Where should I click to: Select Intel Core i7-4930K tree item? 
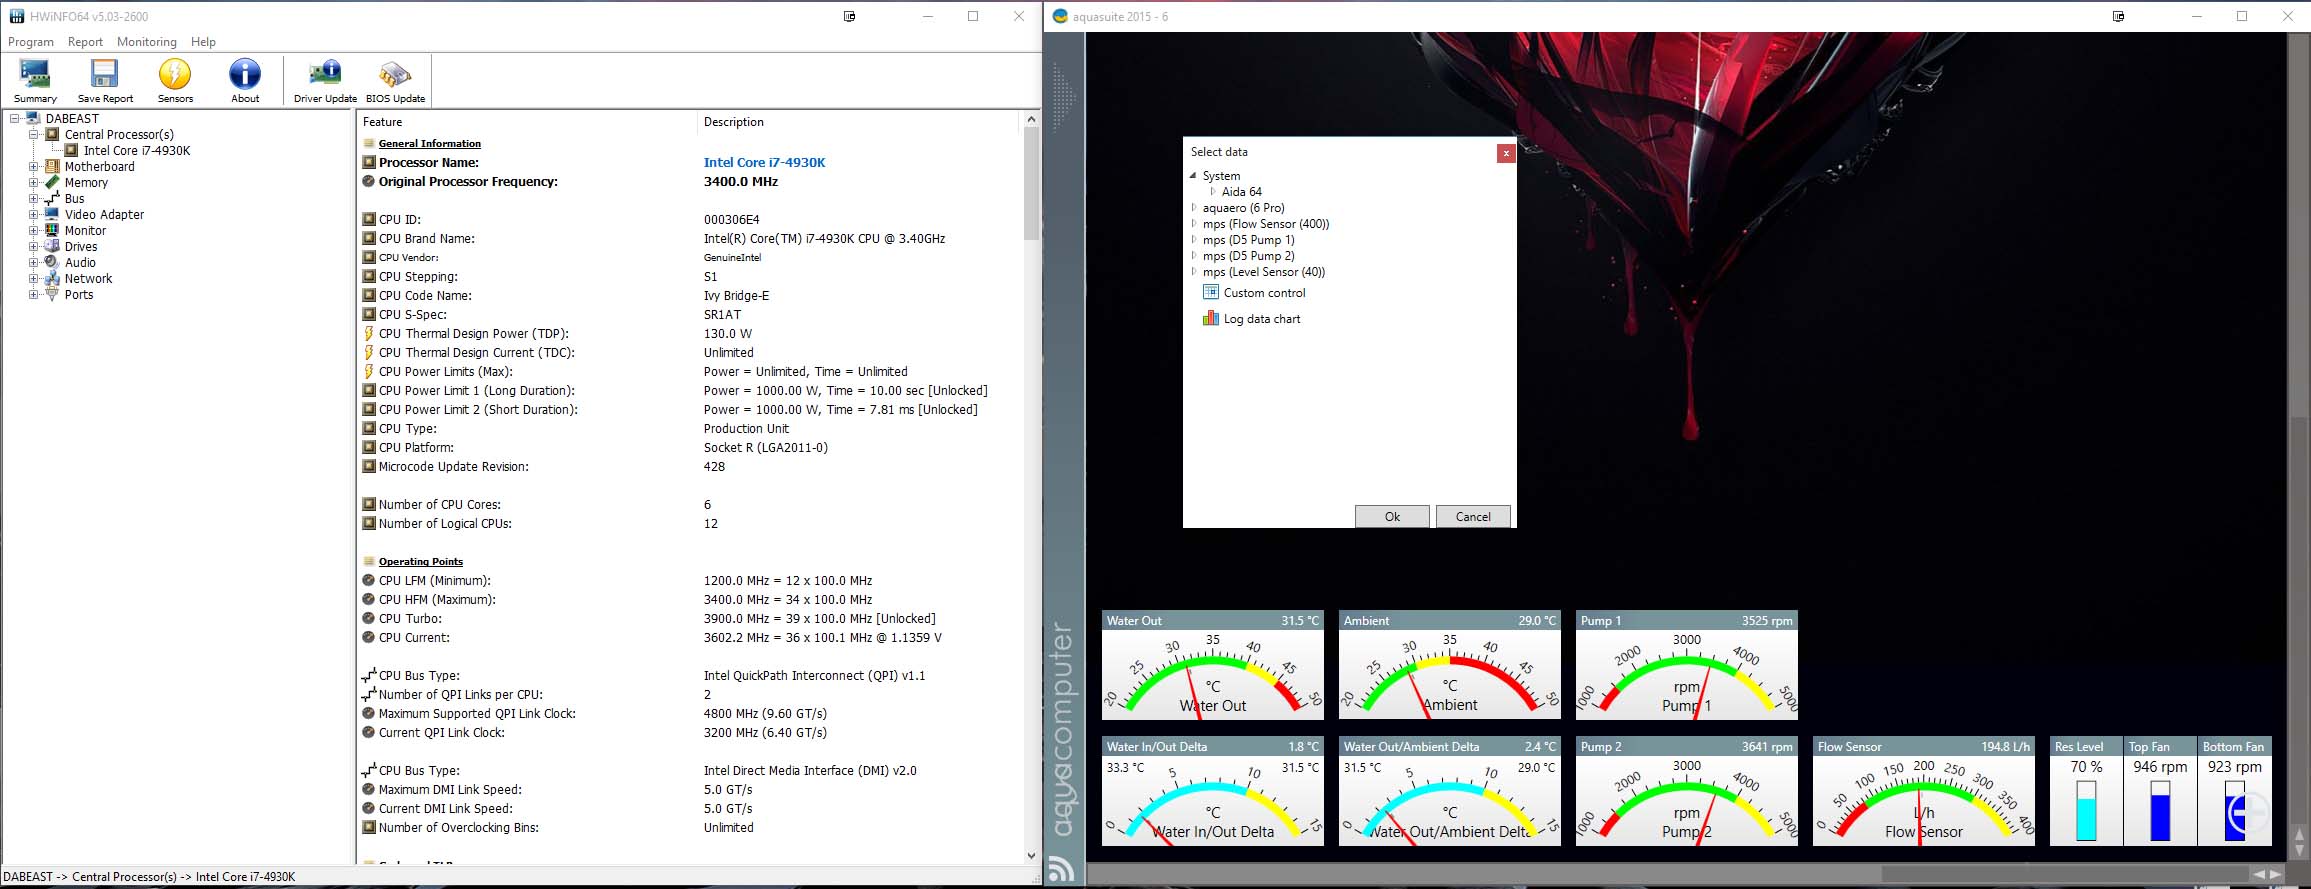pos(136,151)
